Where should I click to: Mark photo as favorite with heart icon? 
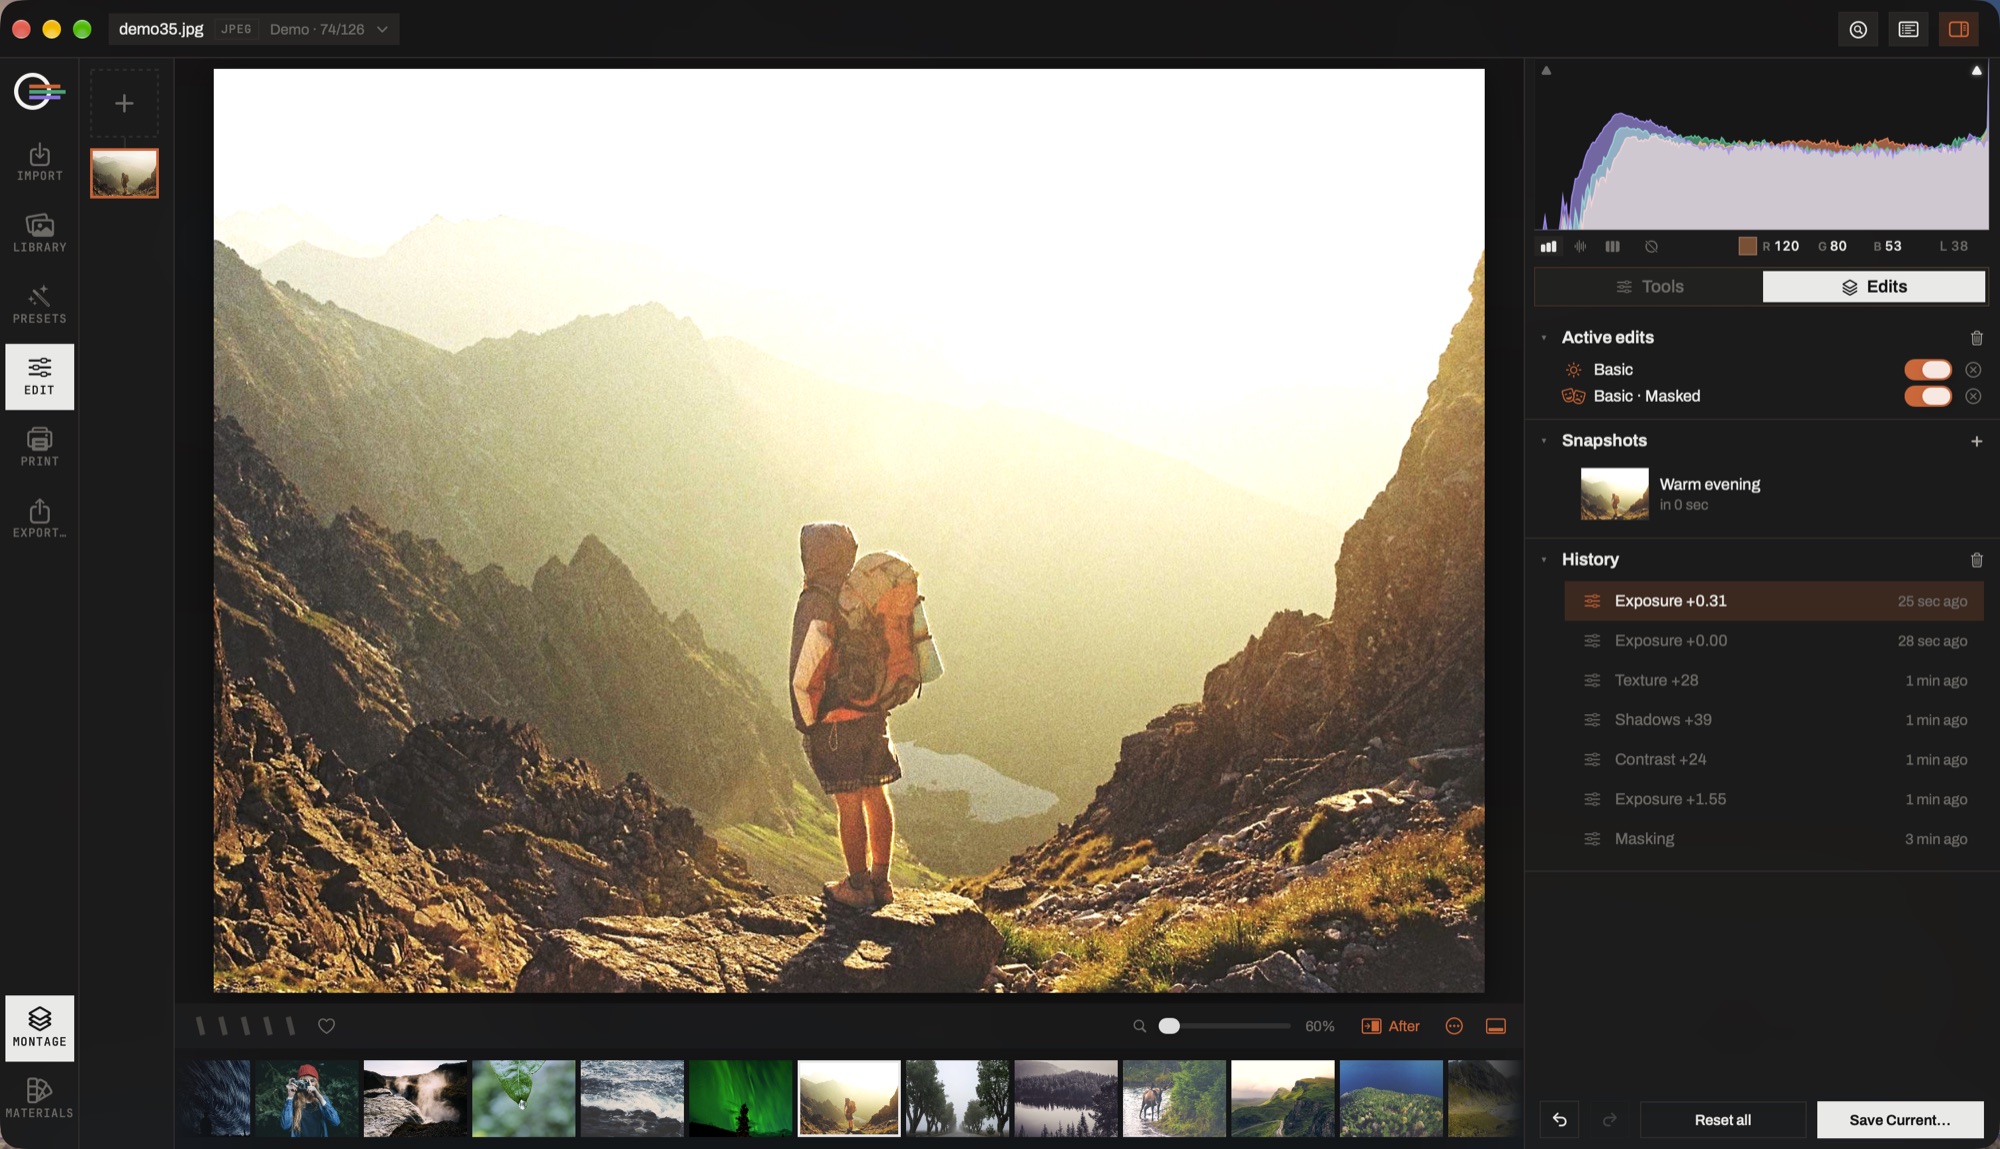[326, 1026]
